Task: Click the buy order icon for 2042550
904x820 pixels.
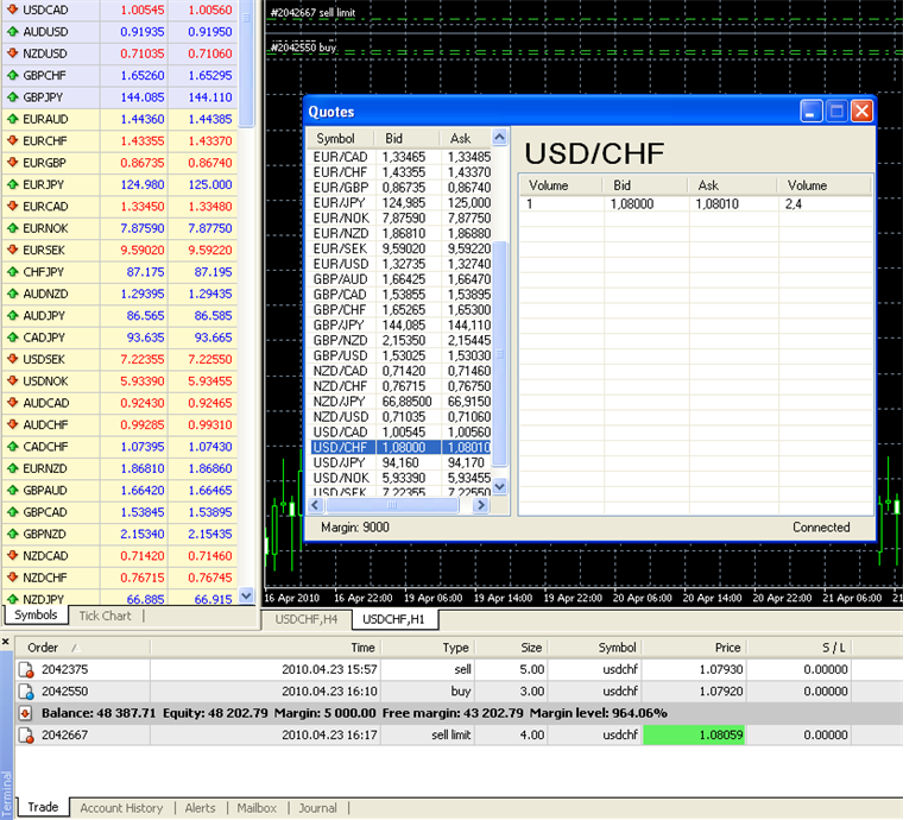Action: coord(26,692)
